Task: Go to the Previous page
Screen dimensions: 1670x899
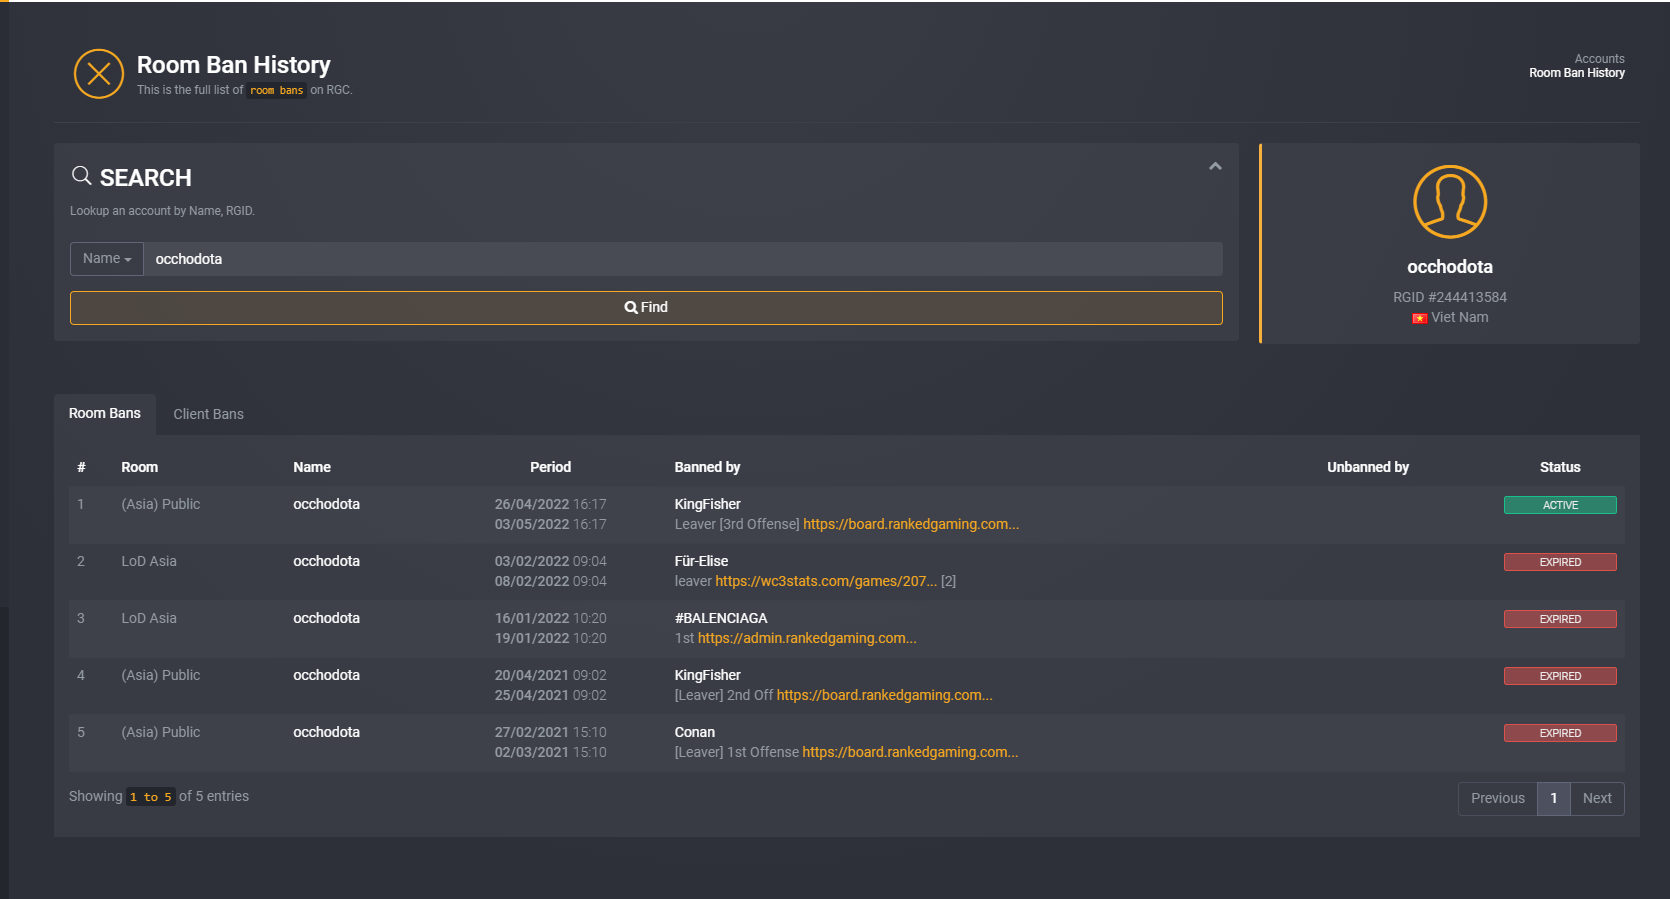Action: (x=1497, y=798)
